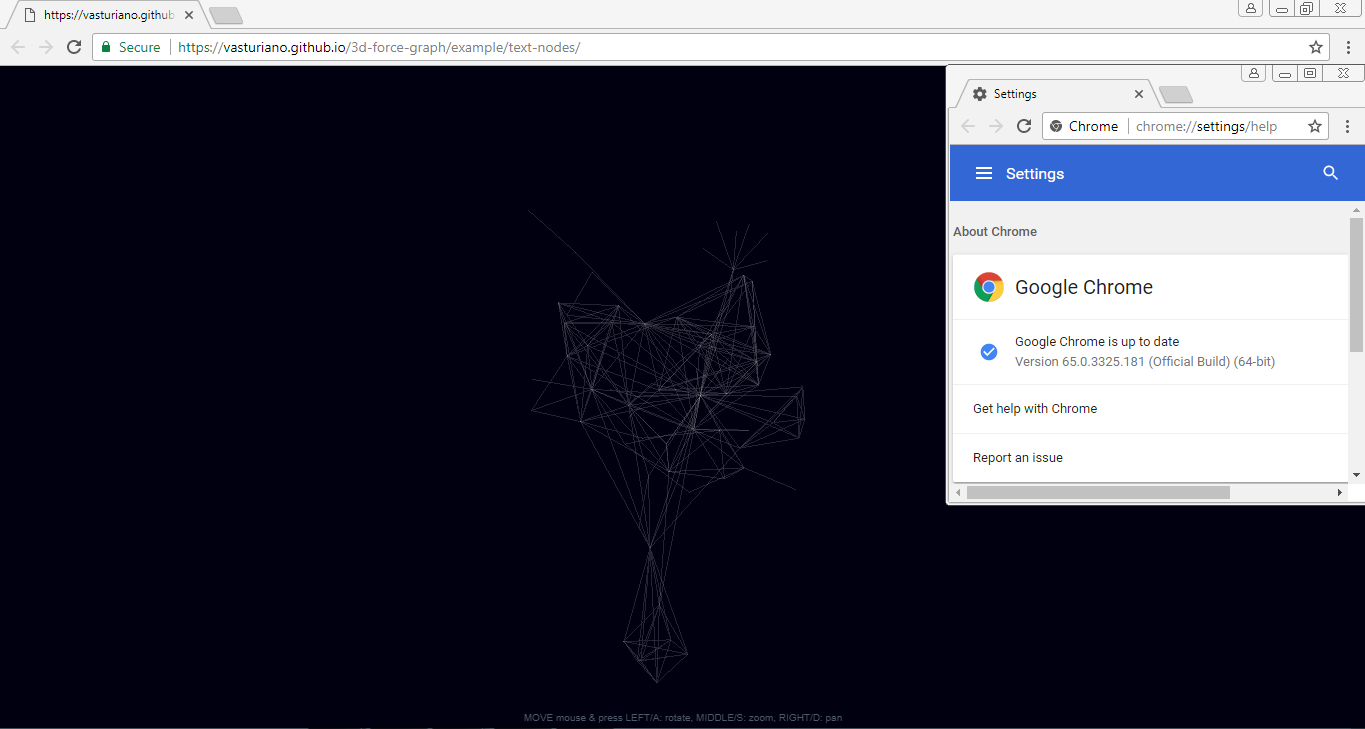Click Report an issue

[x=1017, y=457]
